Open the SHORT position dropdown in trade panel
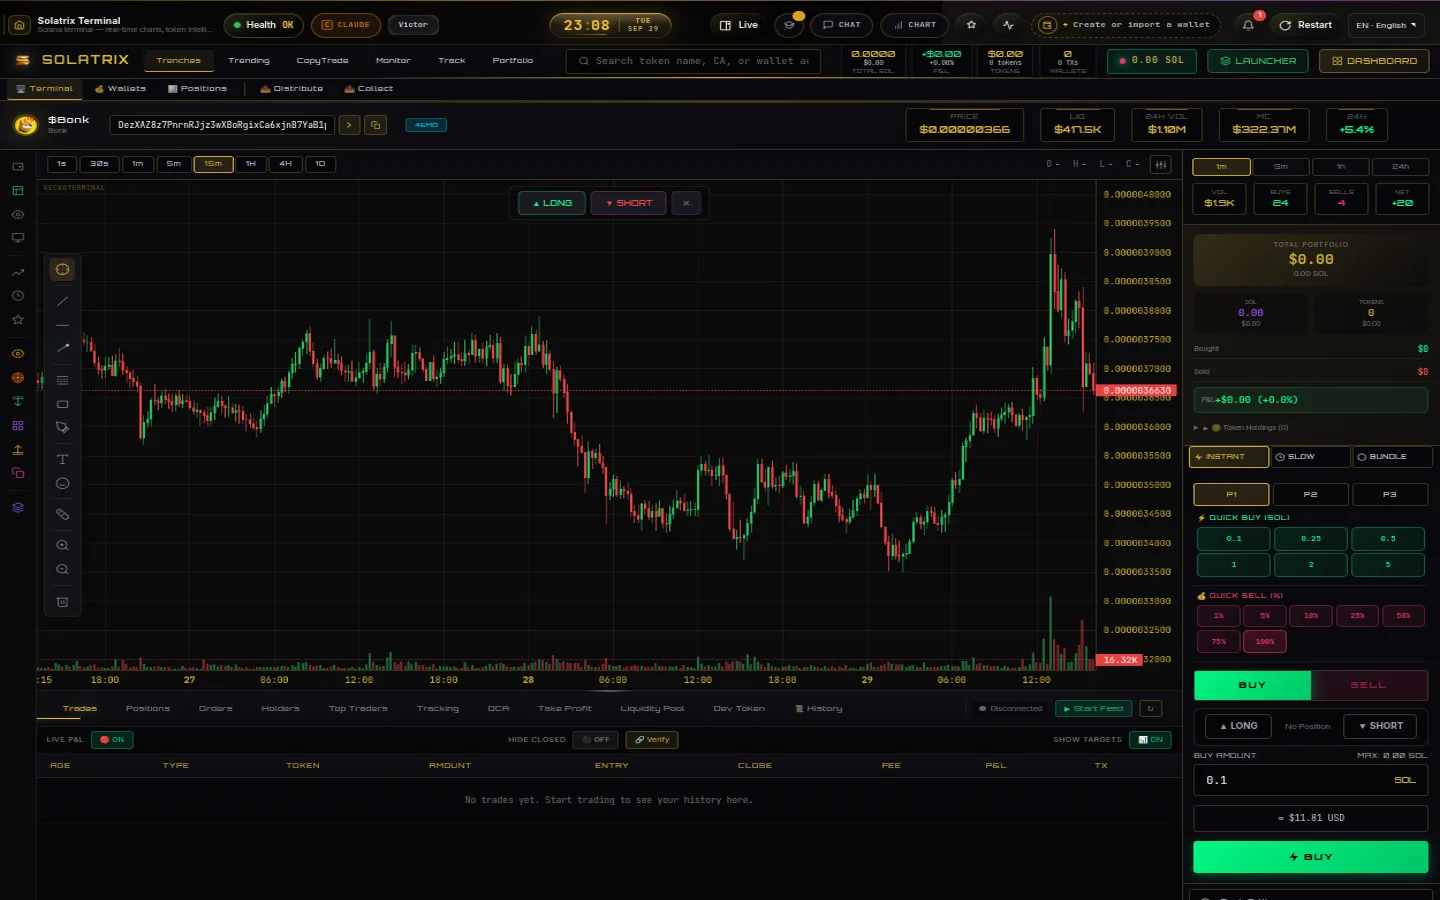The width and height of the screenshot is (1440, 900). [1380, 726]
